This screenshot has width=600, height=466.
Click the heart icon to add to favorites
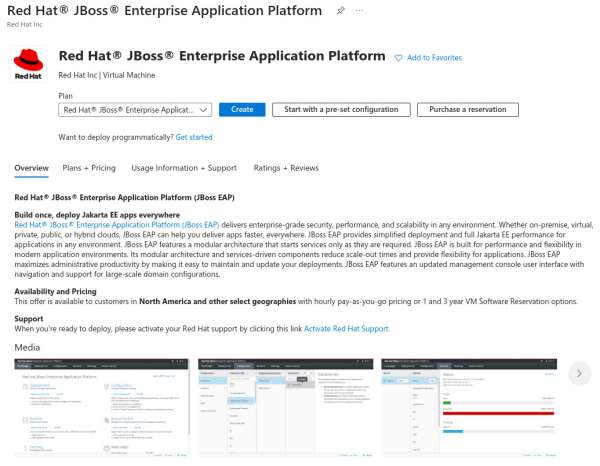coord(399,58)
